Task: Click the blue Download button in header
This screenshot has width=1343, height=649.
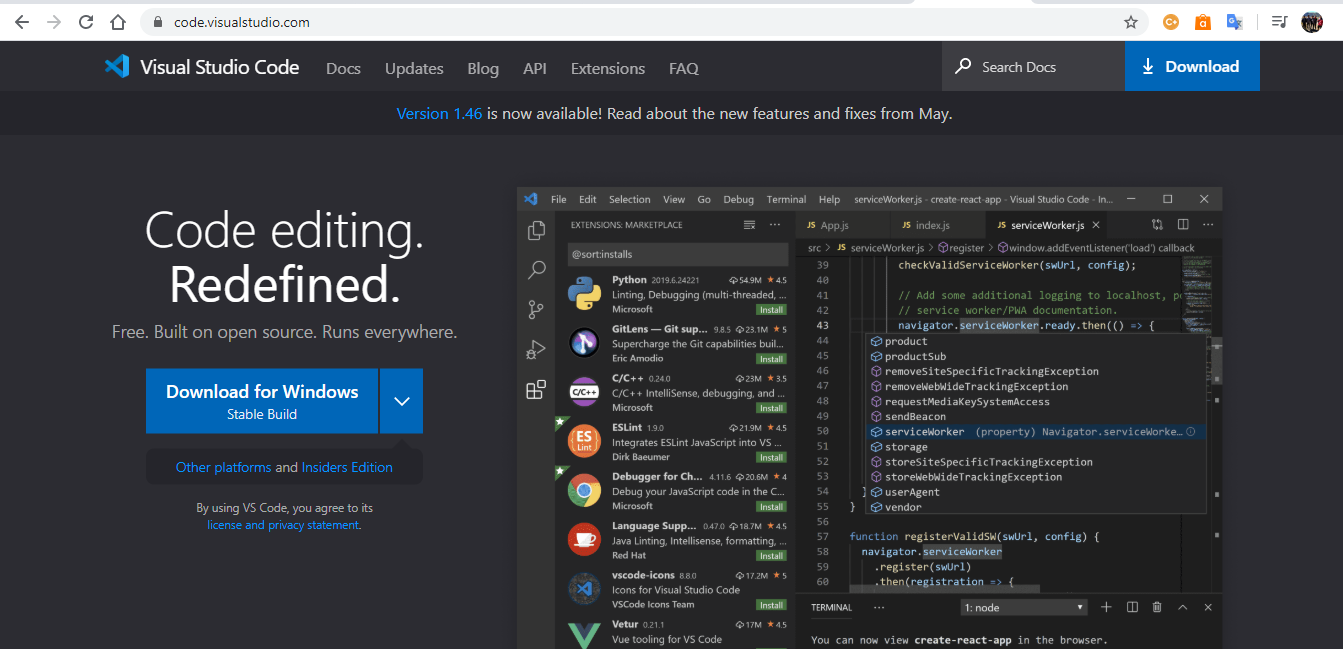Action: coord(1192,66)
